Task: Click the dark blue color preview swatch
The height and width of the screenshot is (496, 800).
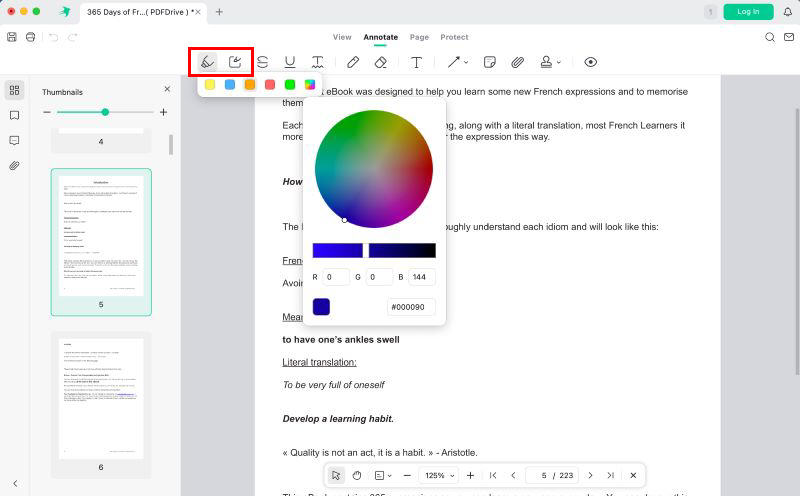Action: pyautogui.click(x=321, y=307)
